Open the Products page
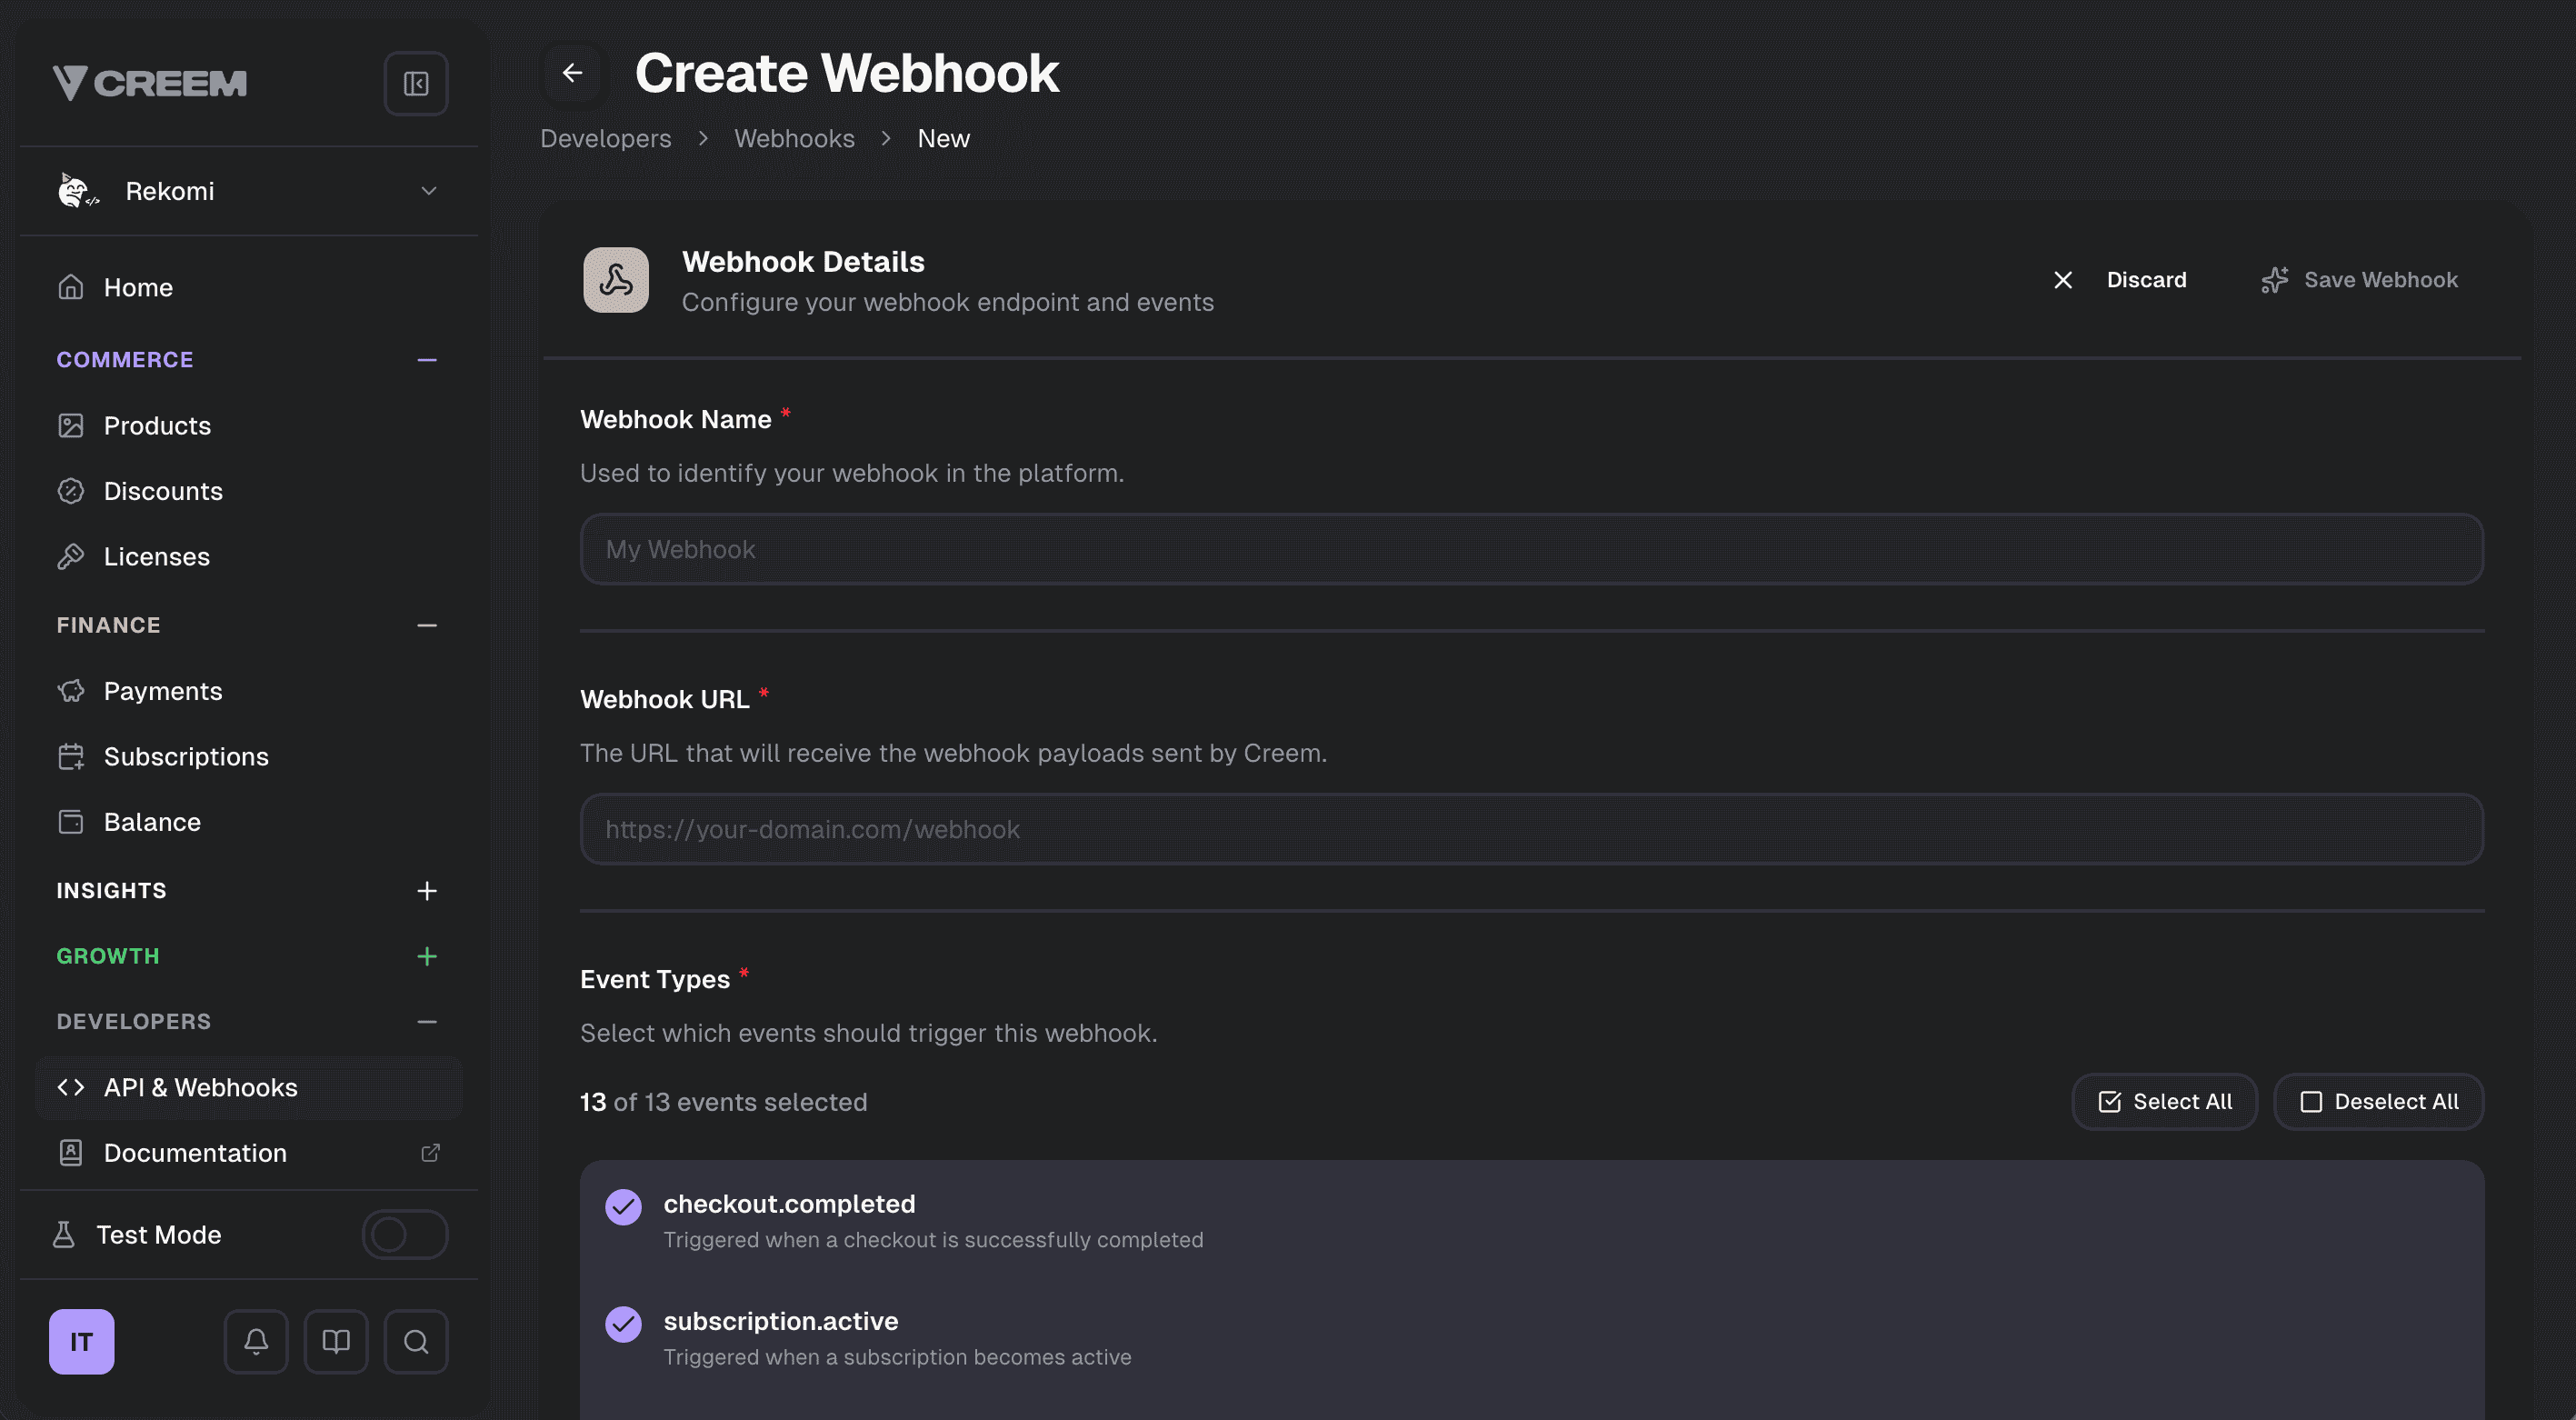Screen dimensions: 2576x1420 (249, 426)
